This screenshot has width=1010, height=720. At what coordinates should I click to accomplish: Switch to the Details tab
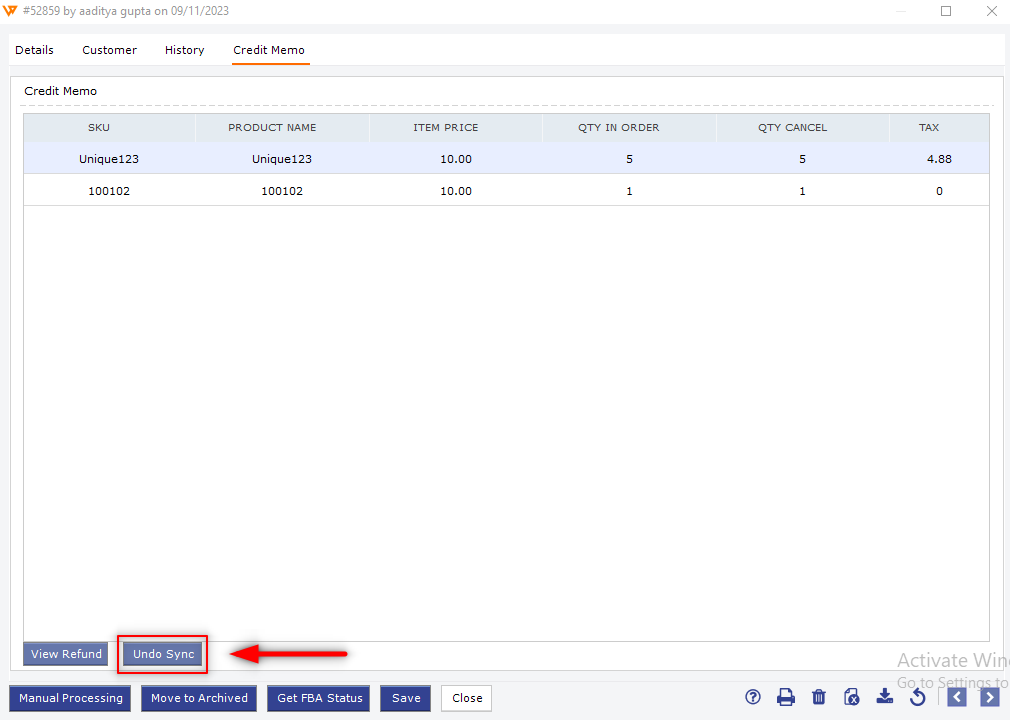pyautogui.click(x=34, y=50)
